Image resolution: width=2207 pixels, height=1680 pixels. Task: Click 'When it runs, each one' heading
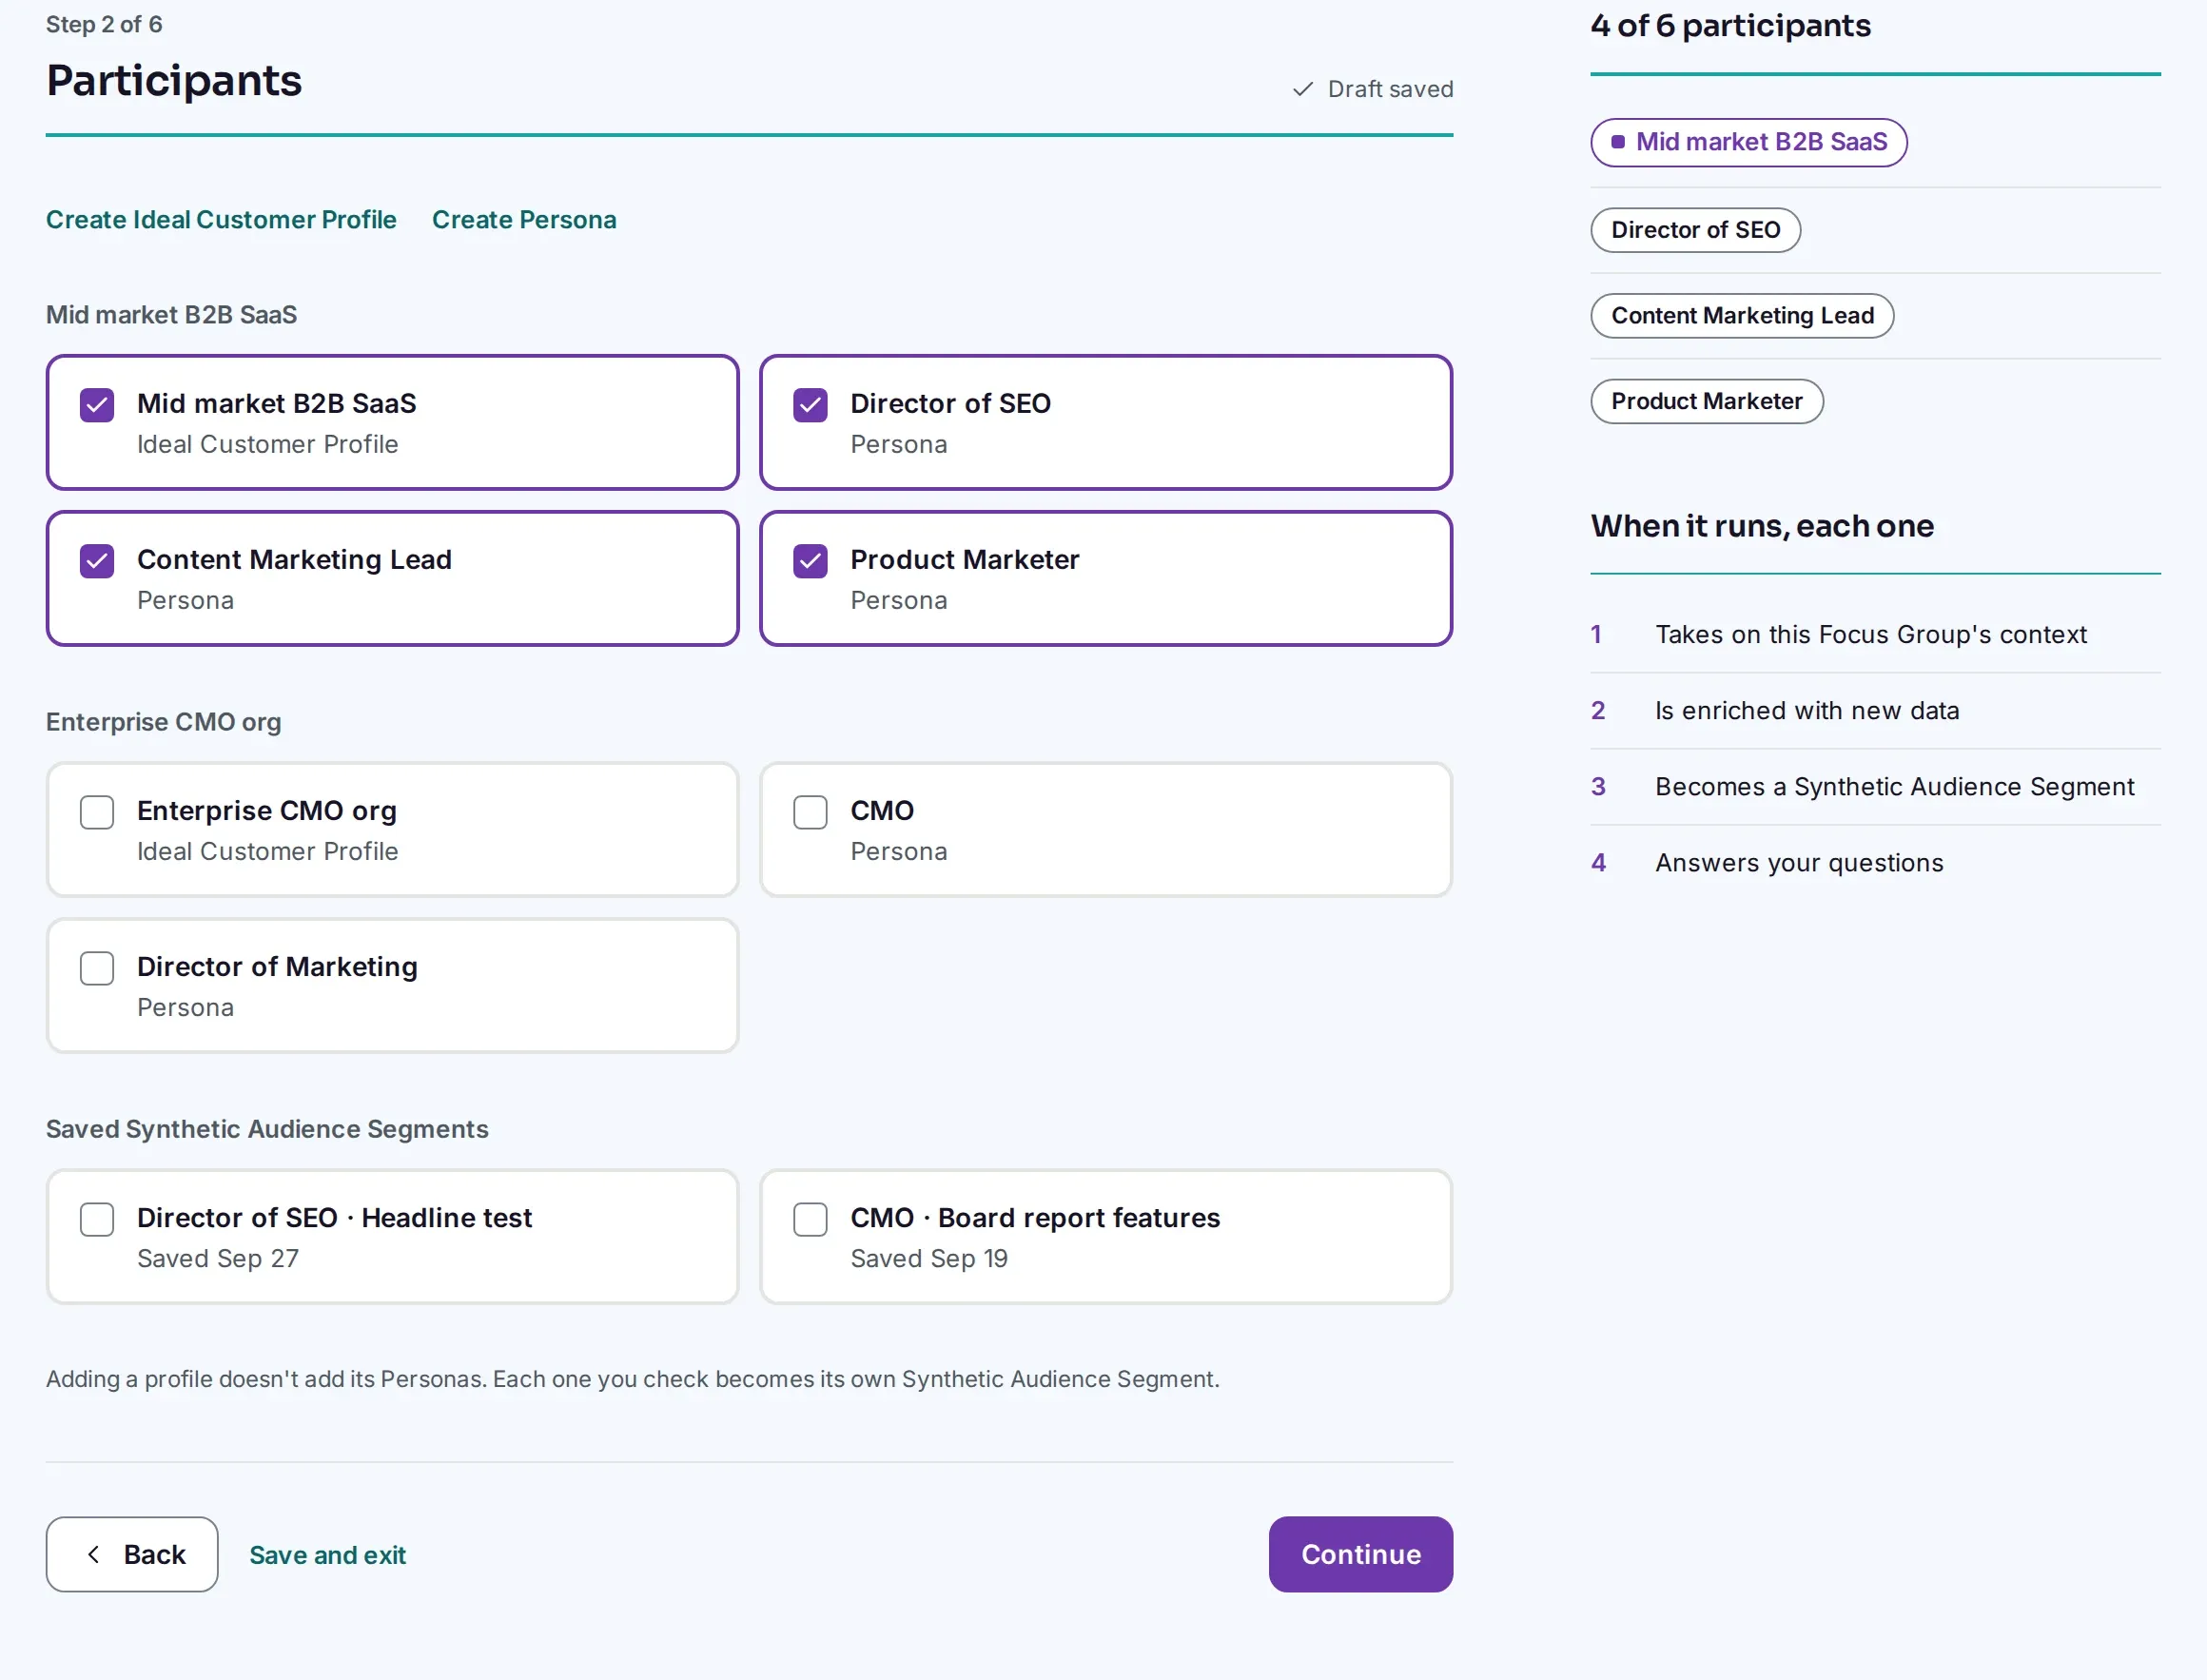pyautogui.click(x=1762, y=526)
